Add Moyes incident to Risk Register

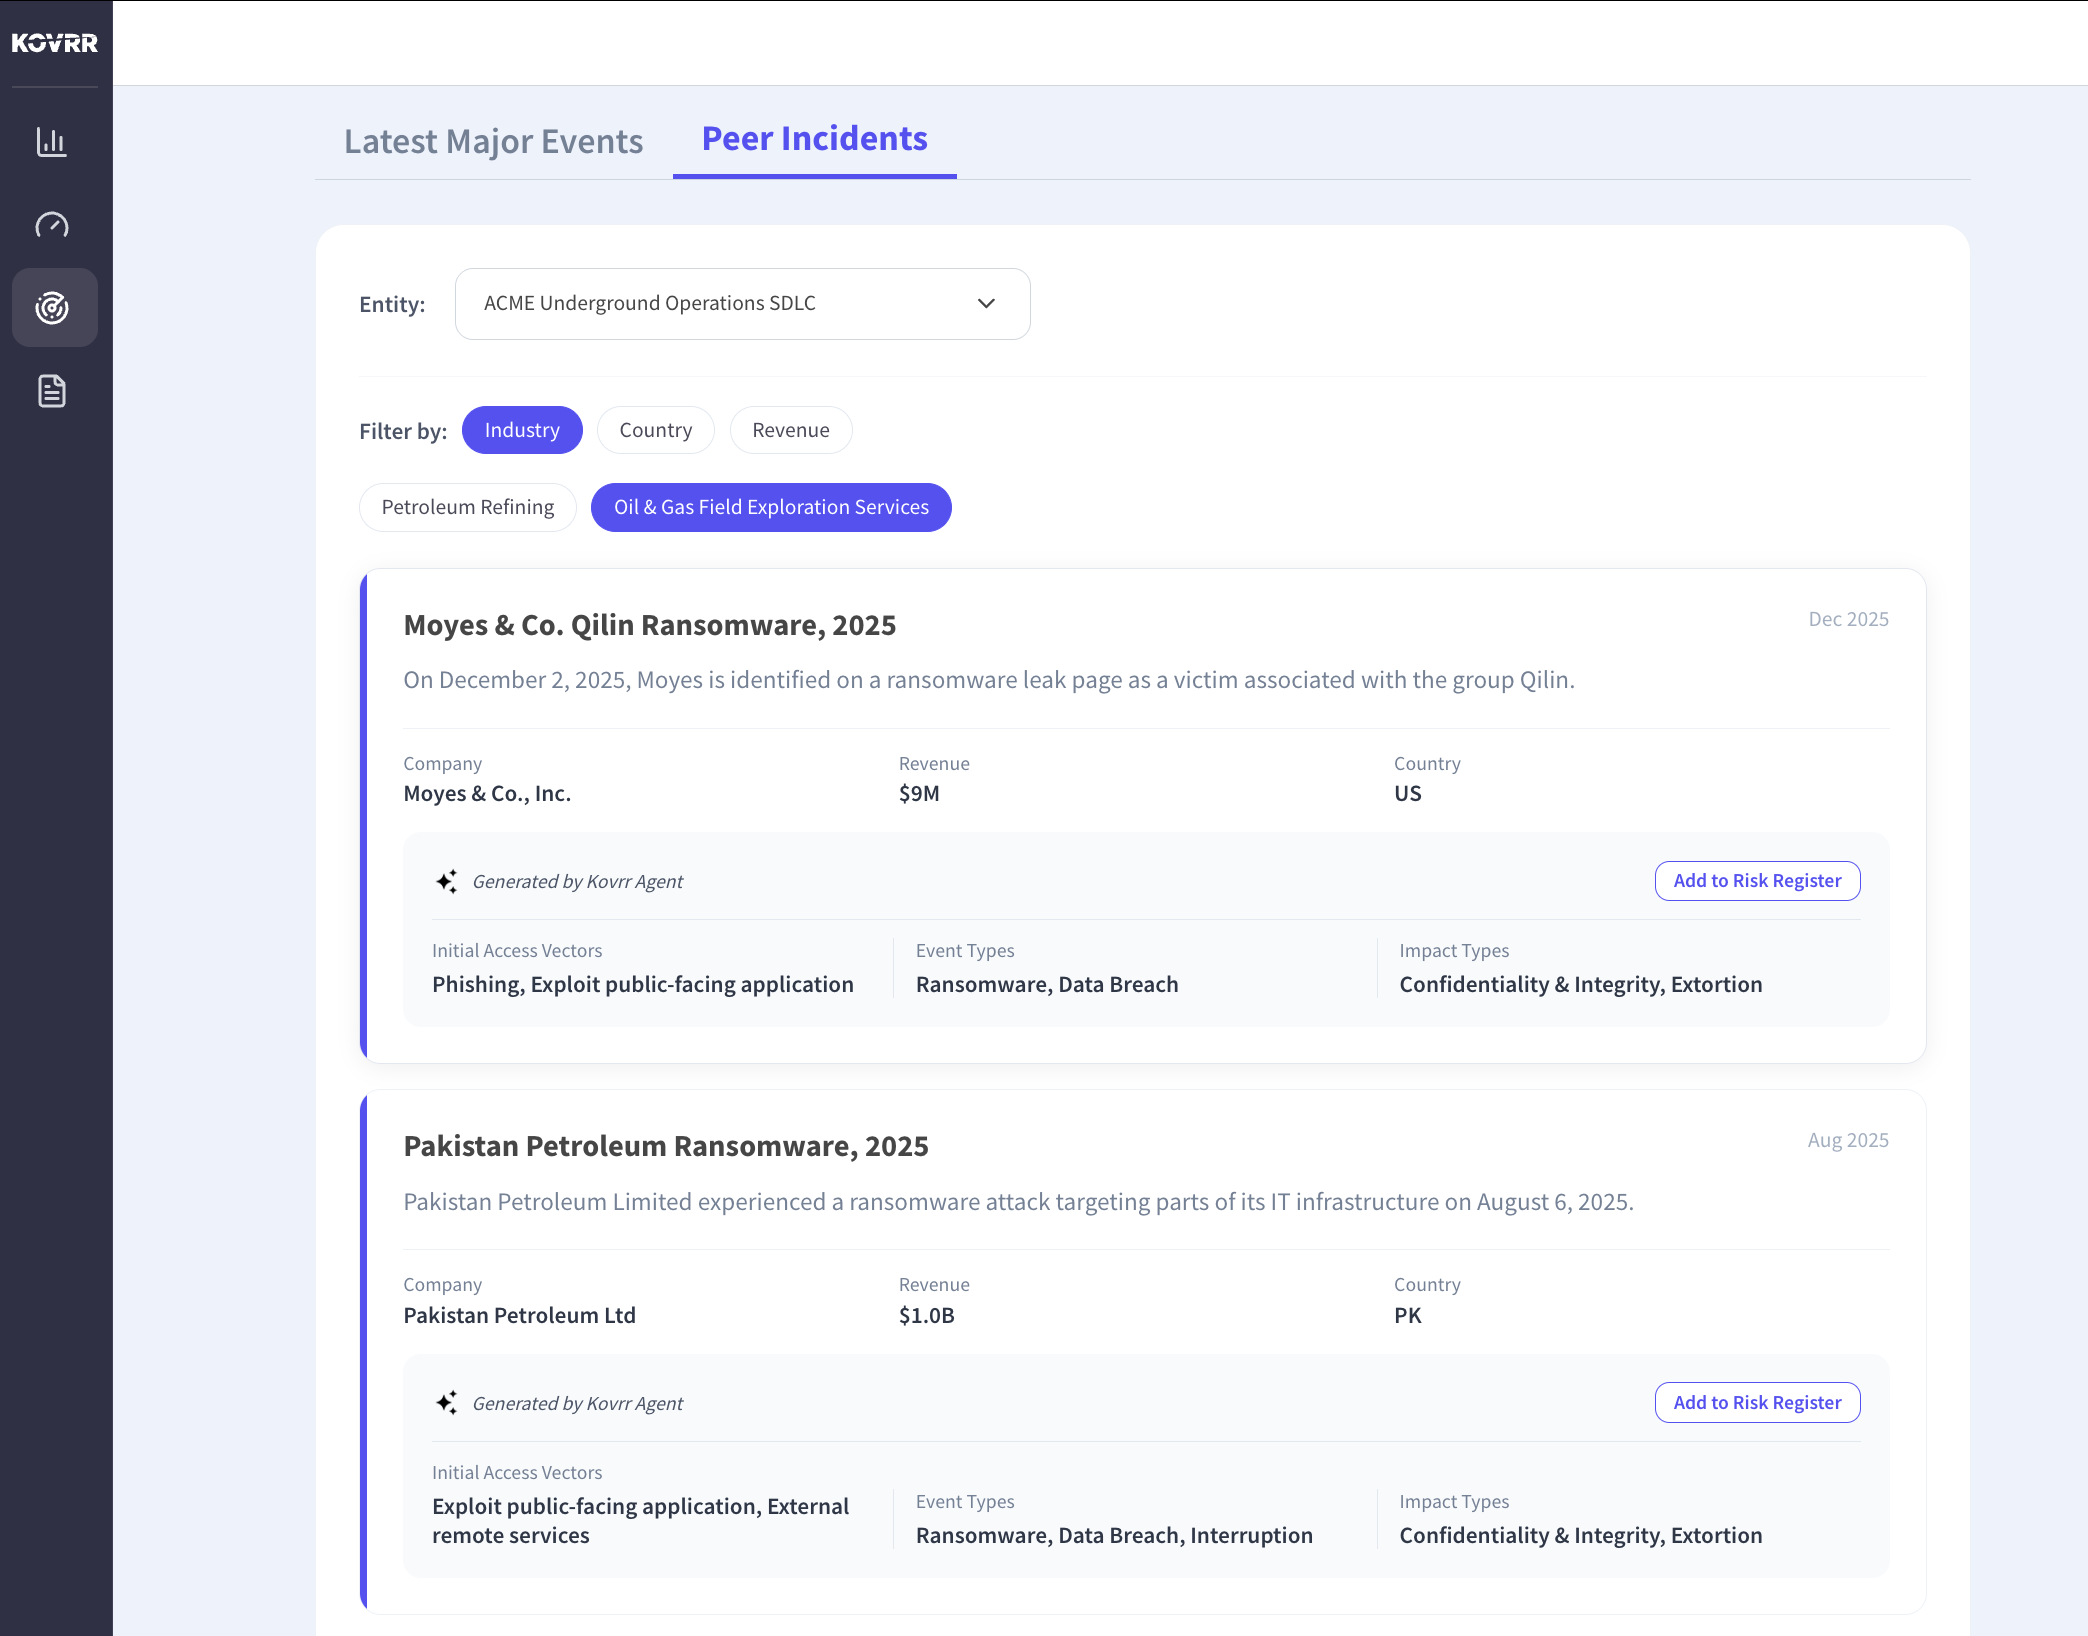1757,881
